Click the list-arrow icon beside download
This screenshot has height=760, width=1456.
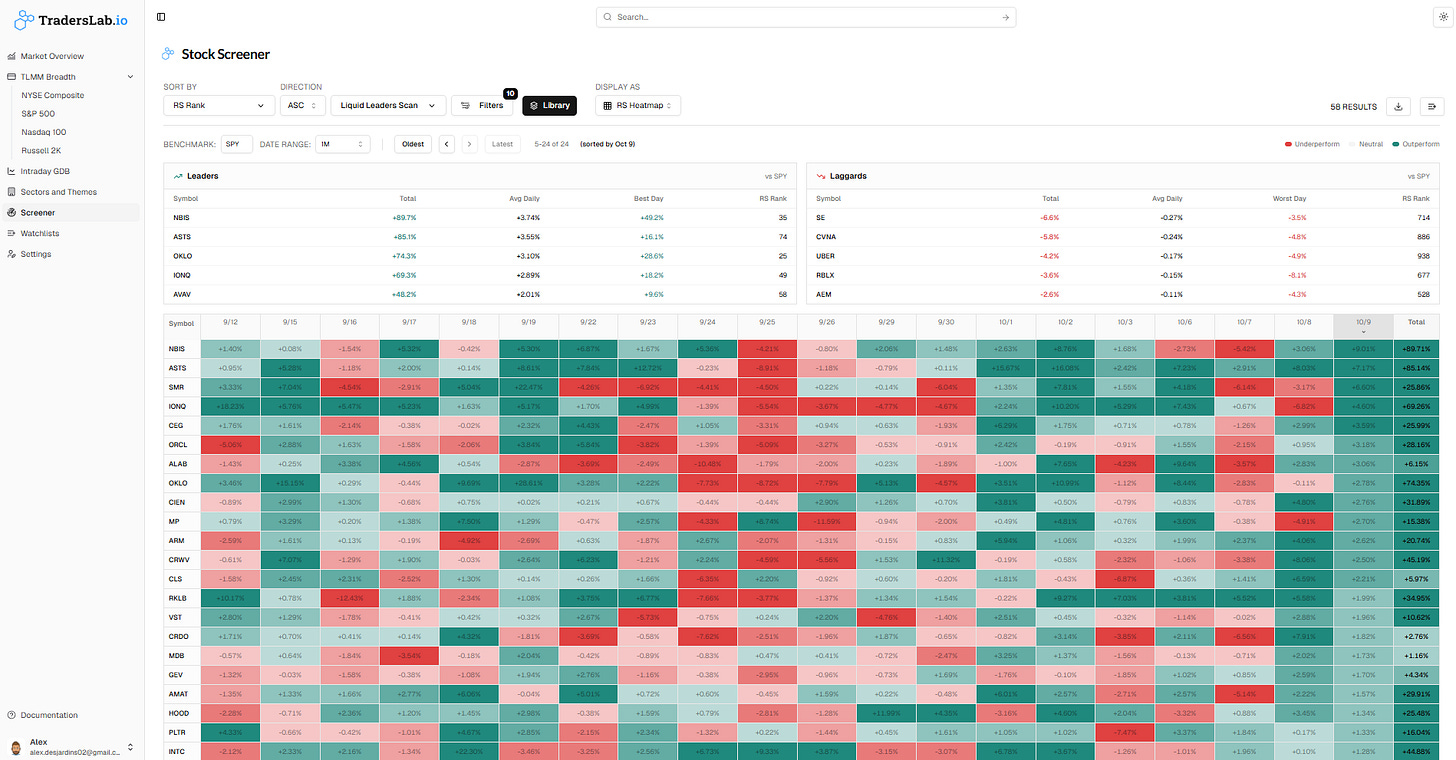coord(1431,106)
